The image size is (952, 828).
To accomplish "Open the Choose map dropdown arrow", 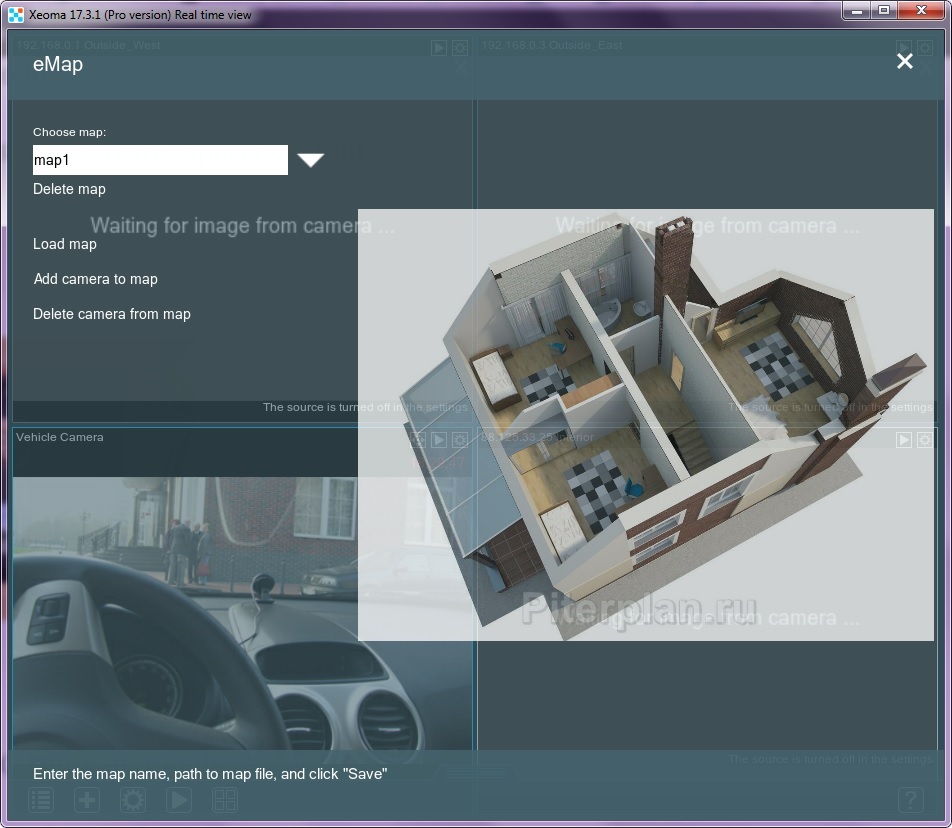I will click(x=311, y=160).
